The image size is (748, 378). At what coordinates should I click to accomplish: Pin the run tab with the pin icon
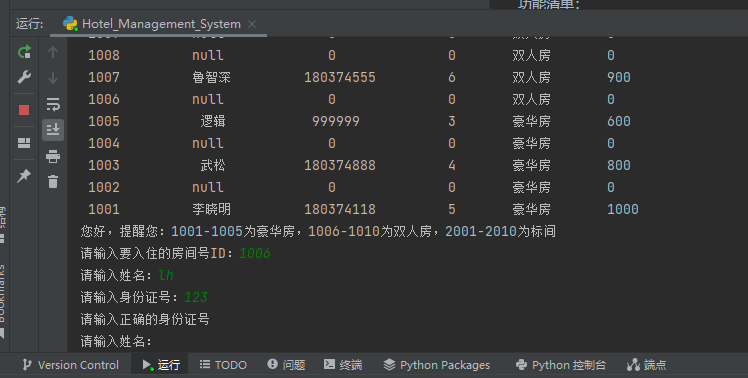24,176
